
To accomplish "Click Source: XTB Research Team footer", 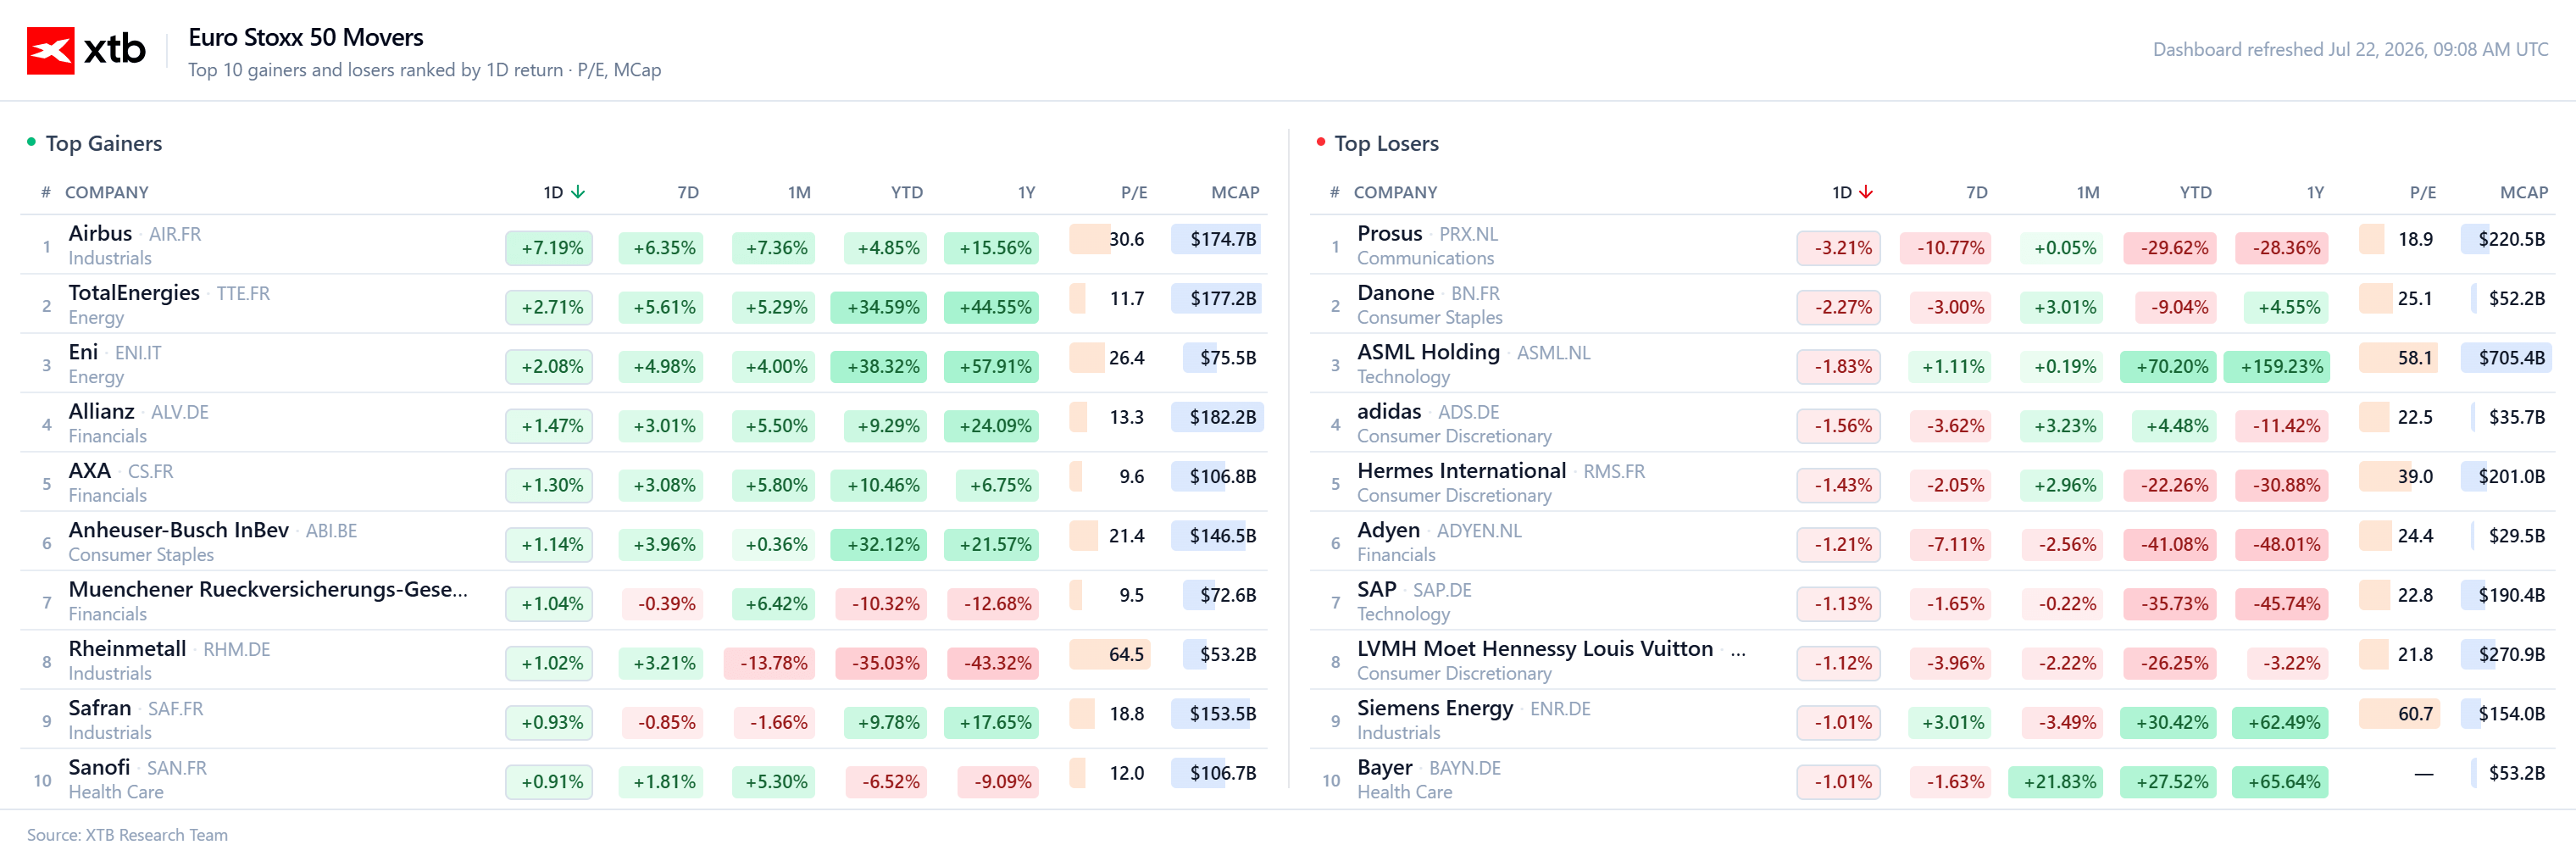I will point(127,834).
